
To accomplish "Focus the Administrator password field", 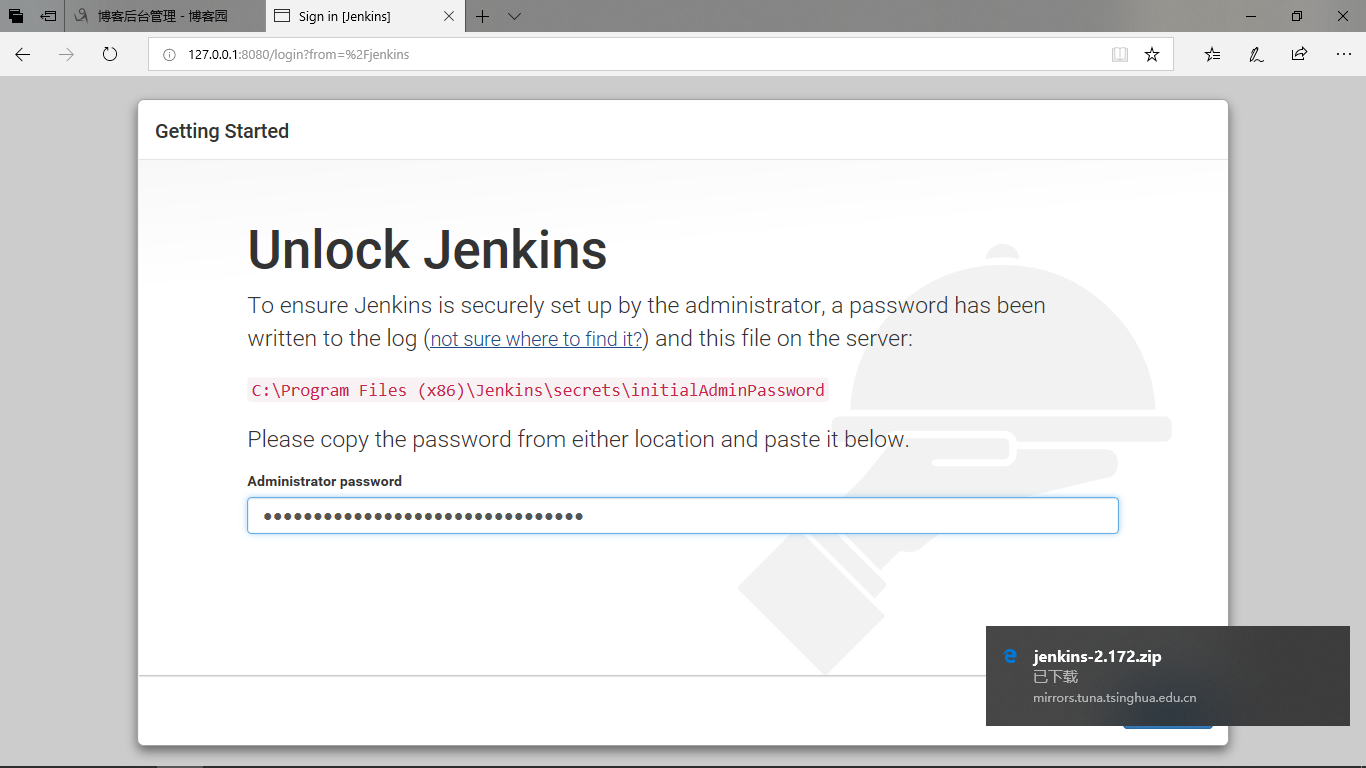I will pos(683,516).
